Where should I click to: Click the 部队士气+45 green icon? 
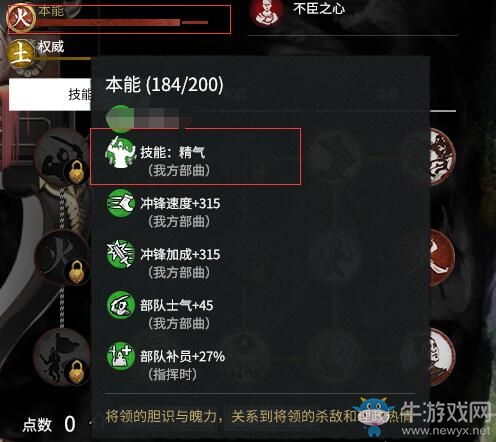coord(120,305)
